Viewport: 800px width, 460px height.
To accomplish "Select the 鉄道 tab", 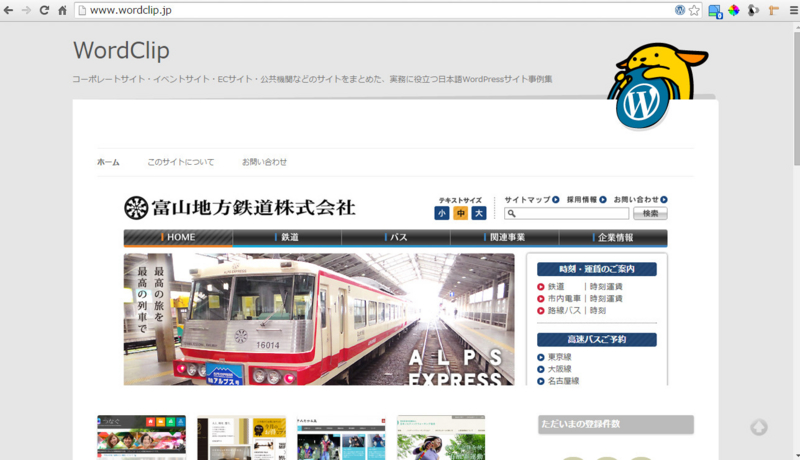I will pyautogui.click(x=287, y=238).
